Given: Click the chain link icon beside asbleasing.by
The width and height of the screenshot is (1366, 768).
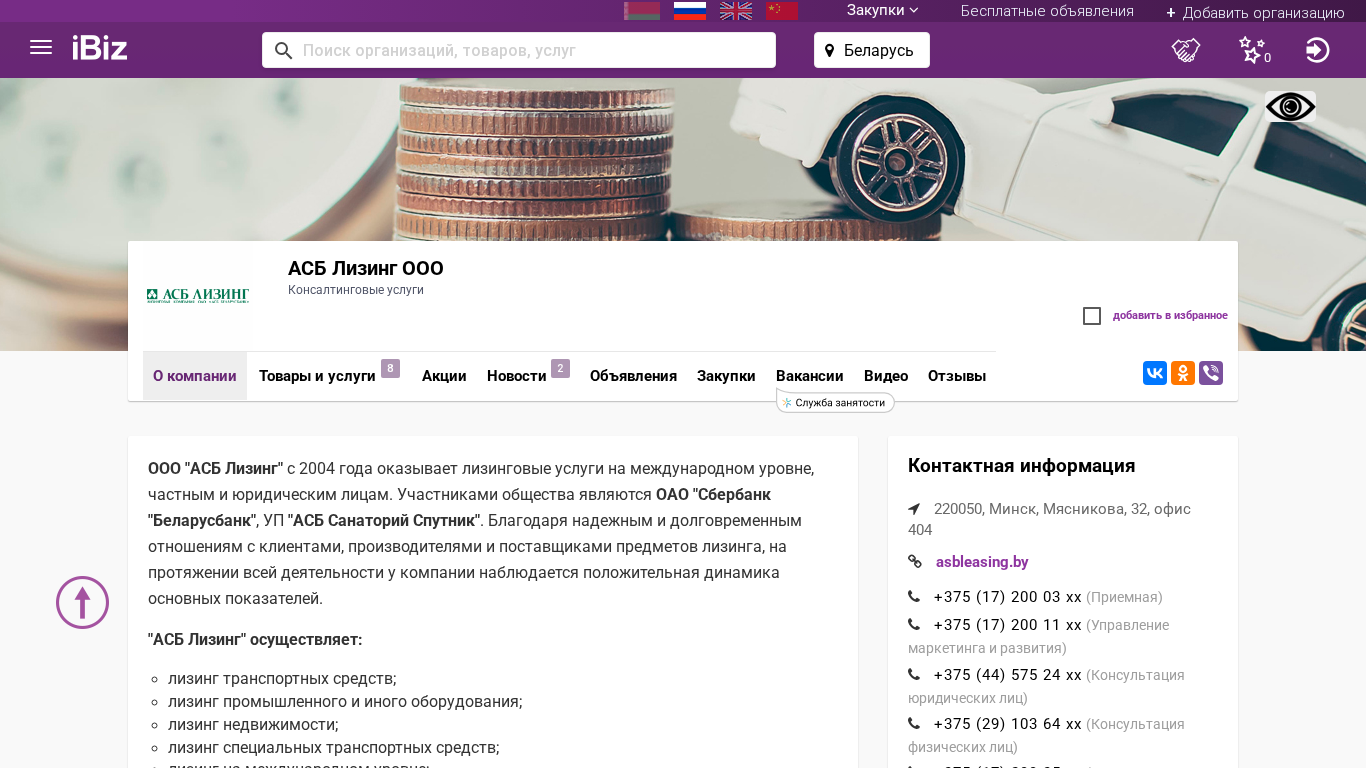Looking at the screenshot, I should pyautogui.click(x=914, y=562).
